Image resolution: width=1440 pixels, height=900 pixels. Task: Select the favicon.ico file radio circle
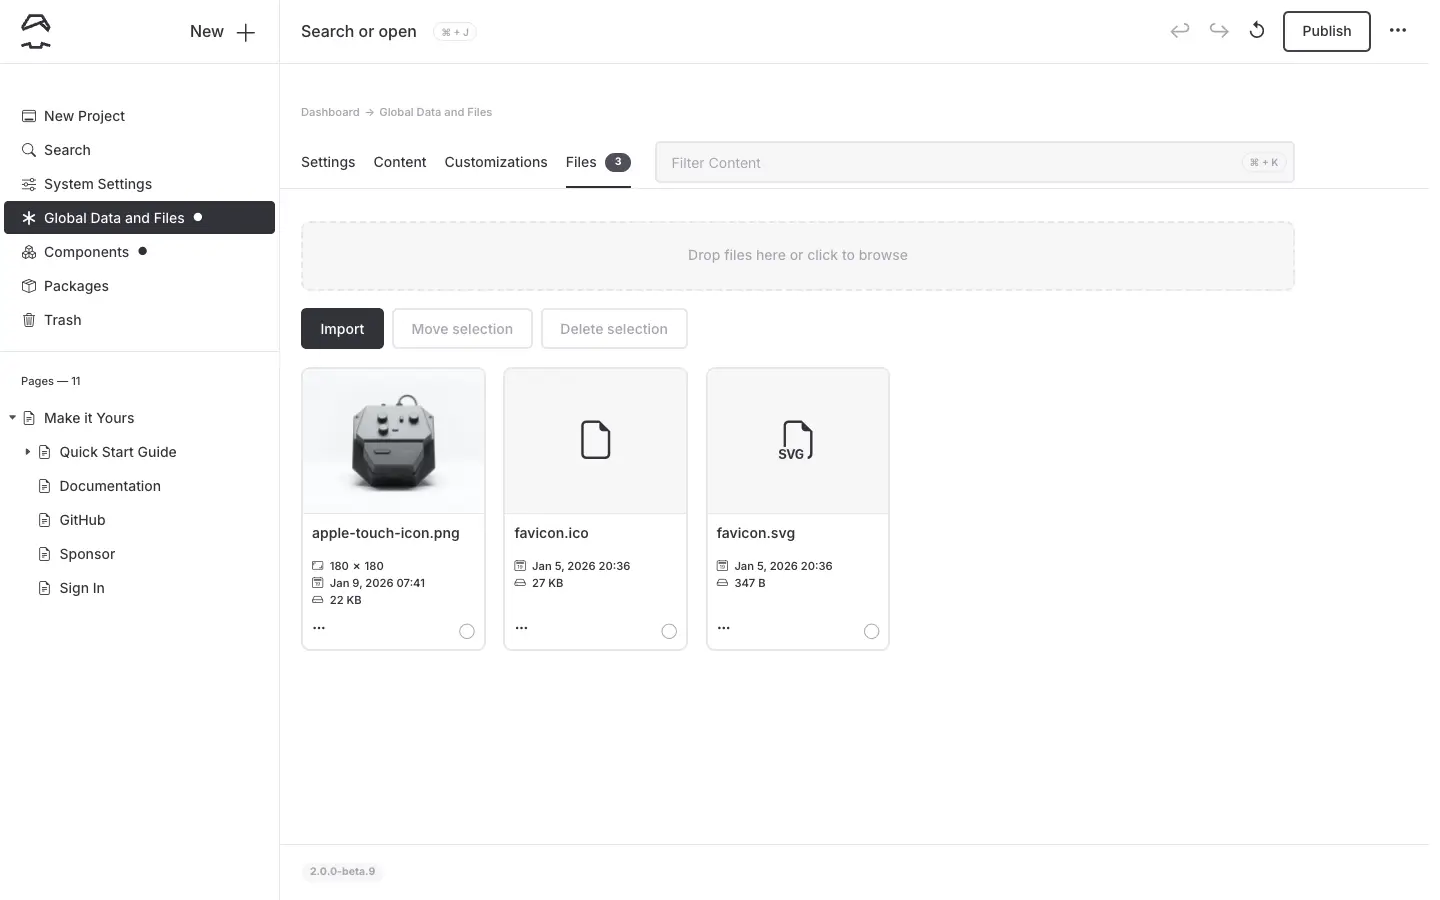(x=669, y=631)
